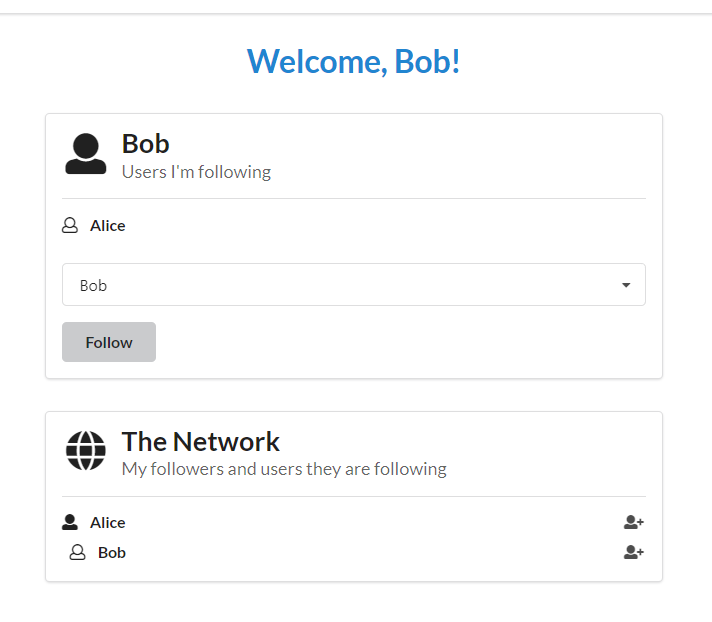
Task: Click the globe icon beside The Network
Action: tap(86, 450)
